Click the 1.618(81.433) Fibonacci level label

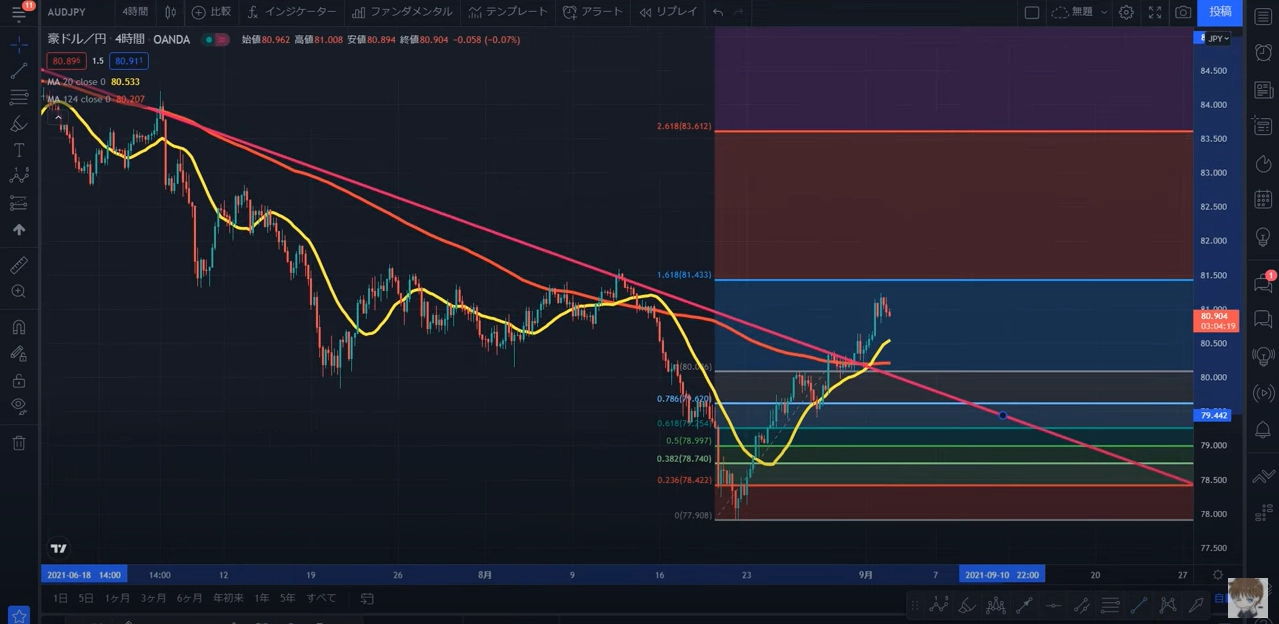(684, 274)
